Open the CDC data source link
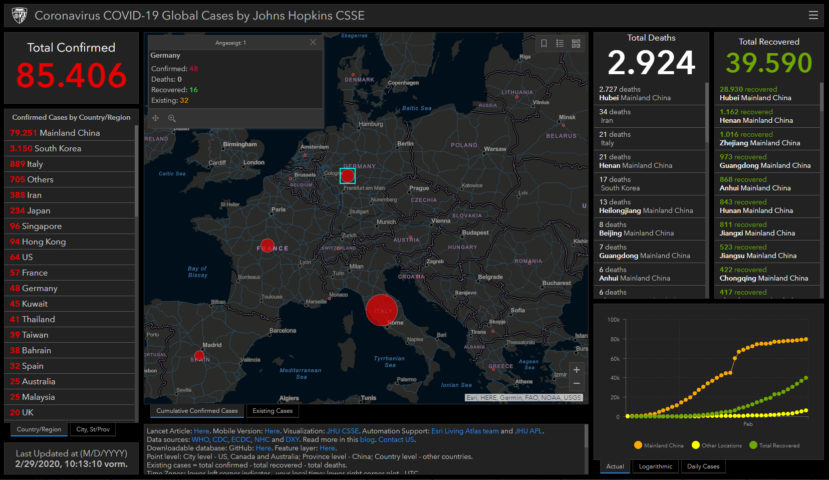829x480 pixels. (219, 440)
